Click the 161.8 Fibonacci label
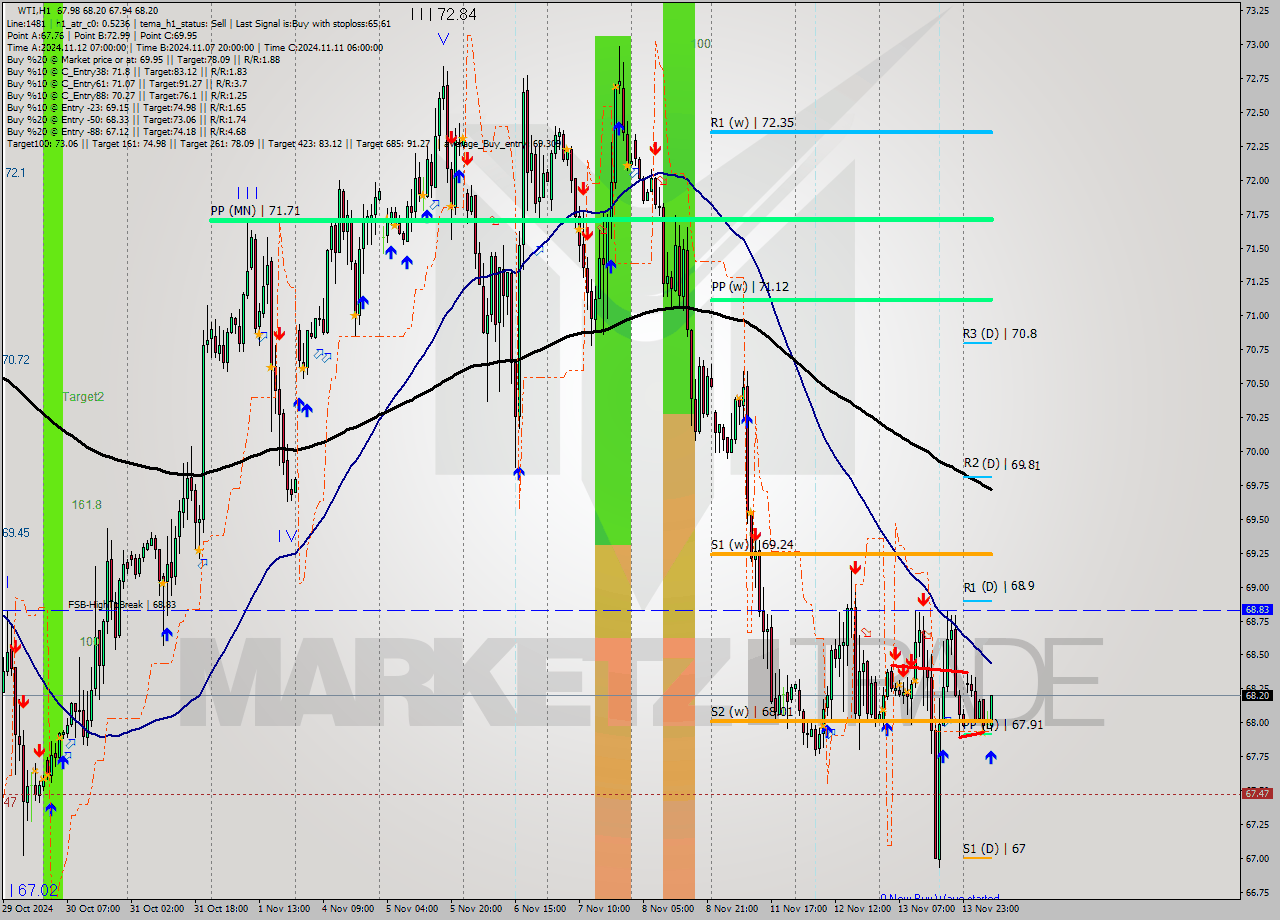 click(87, 505)
